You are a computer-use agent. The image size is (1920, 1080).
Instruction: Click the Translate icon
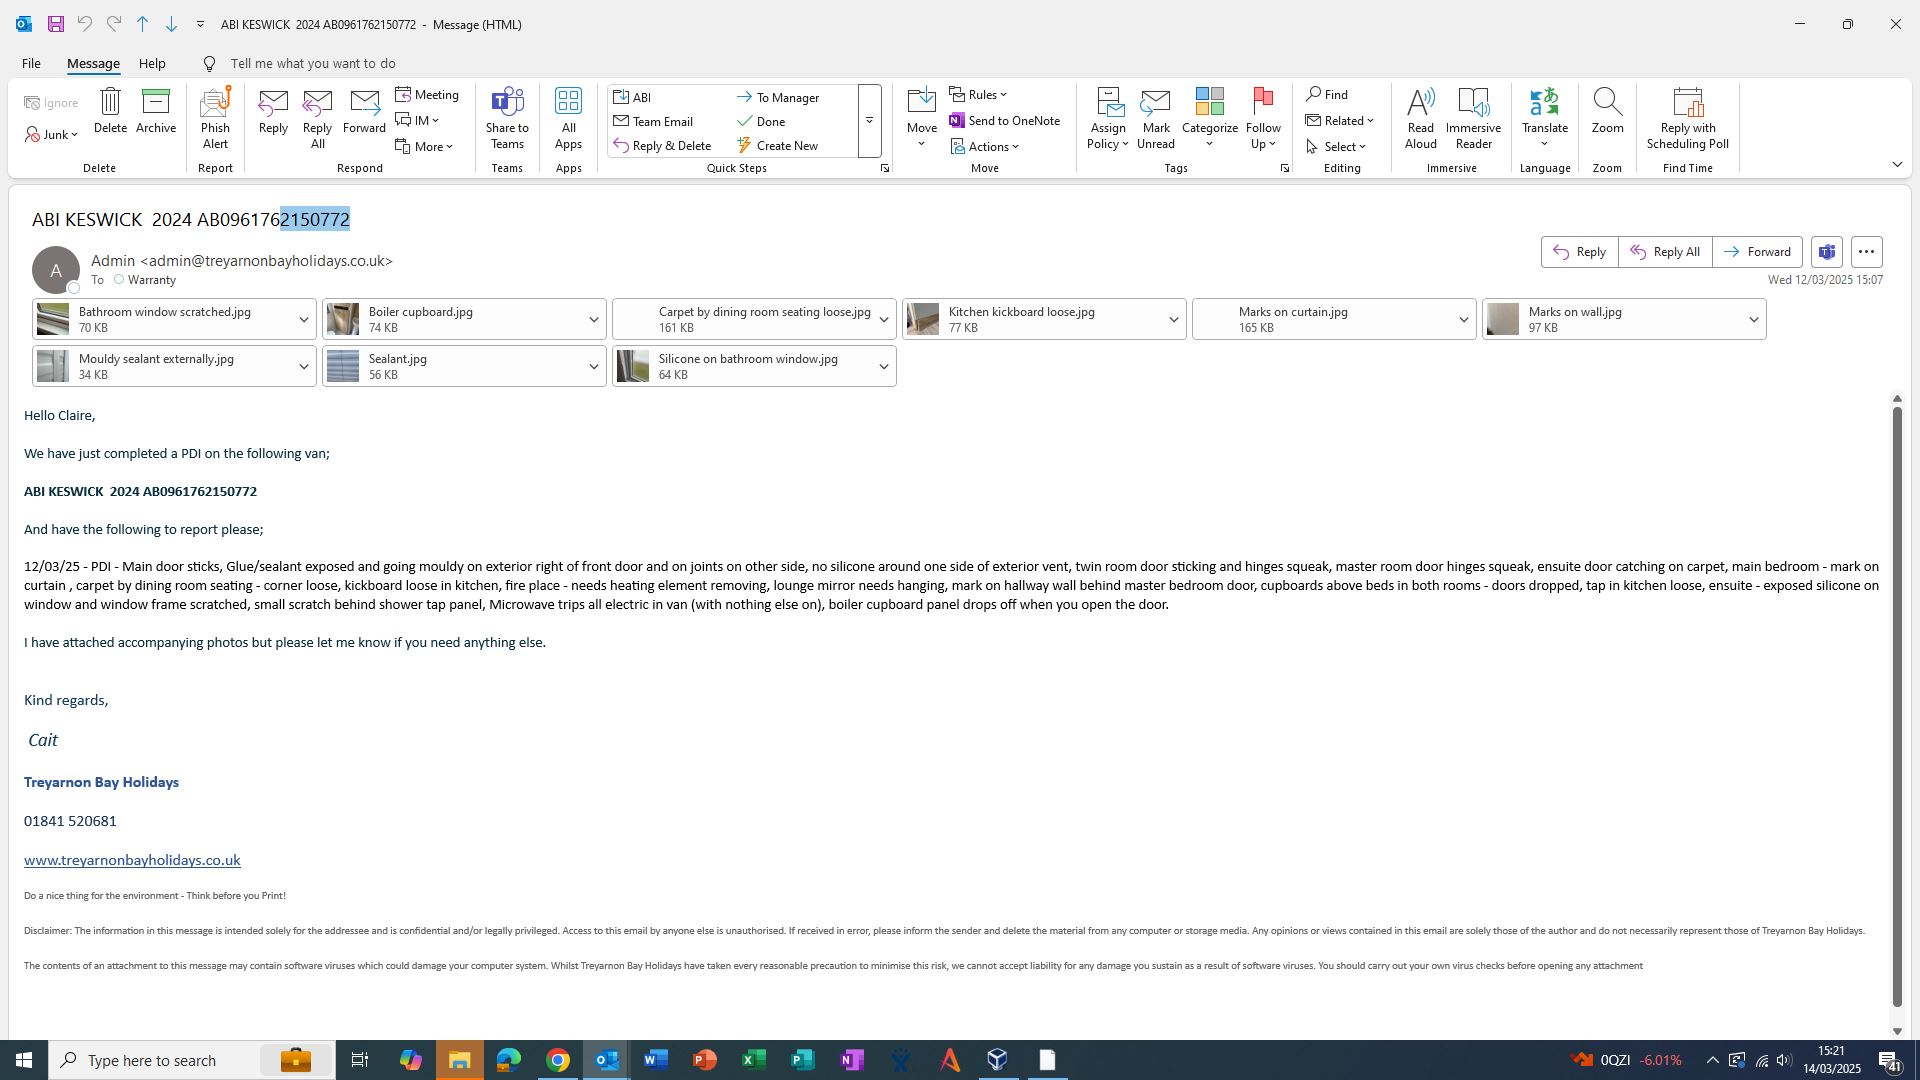pos(1544,102)
